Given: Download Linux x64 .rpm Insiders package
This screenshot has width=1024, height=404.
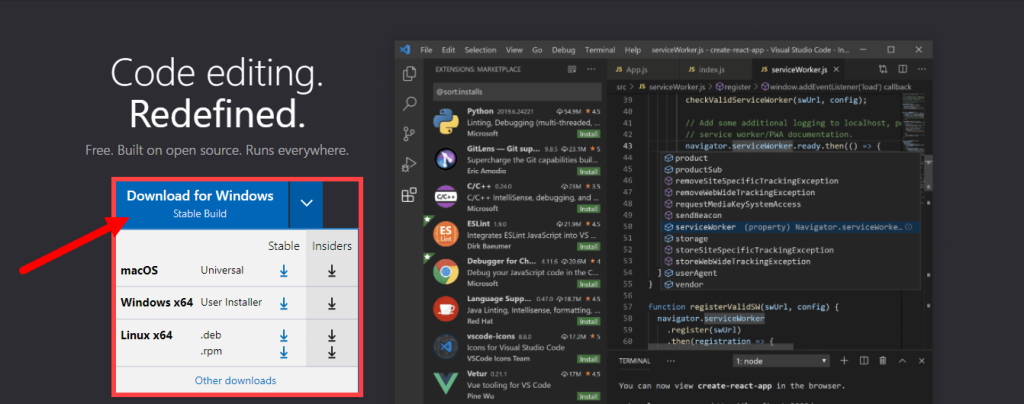Looking at the screenshot, I should point(332,352).
